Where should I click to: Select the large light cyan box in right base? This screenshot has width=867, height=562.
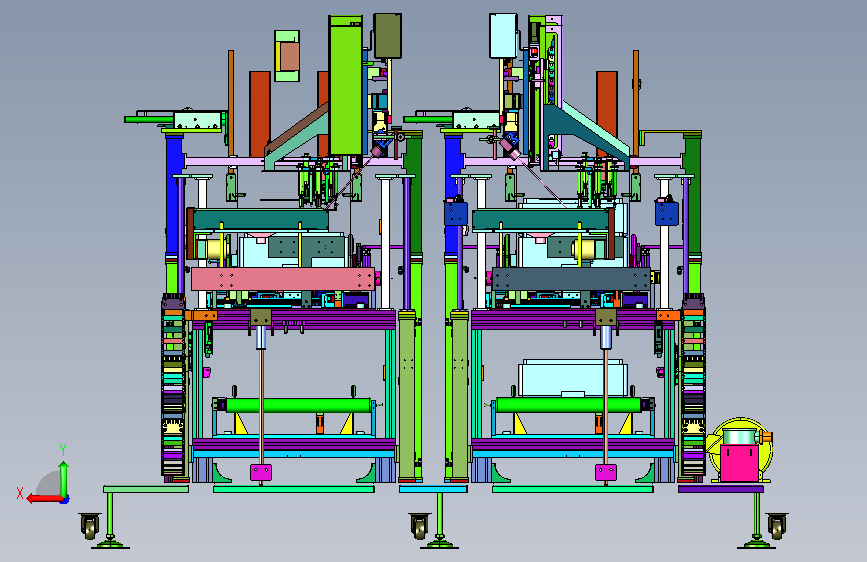572,377
